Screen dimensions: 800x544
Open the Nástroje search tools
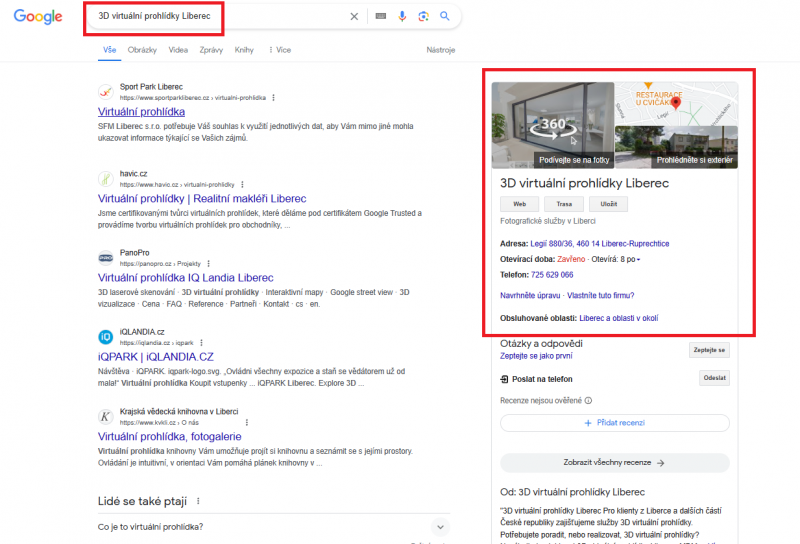[441, 50]
